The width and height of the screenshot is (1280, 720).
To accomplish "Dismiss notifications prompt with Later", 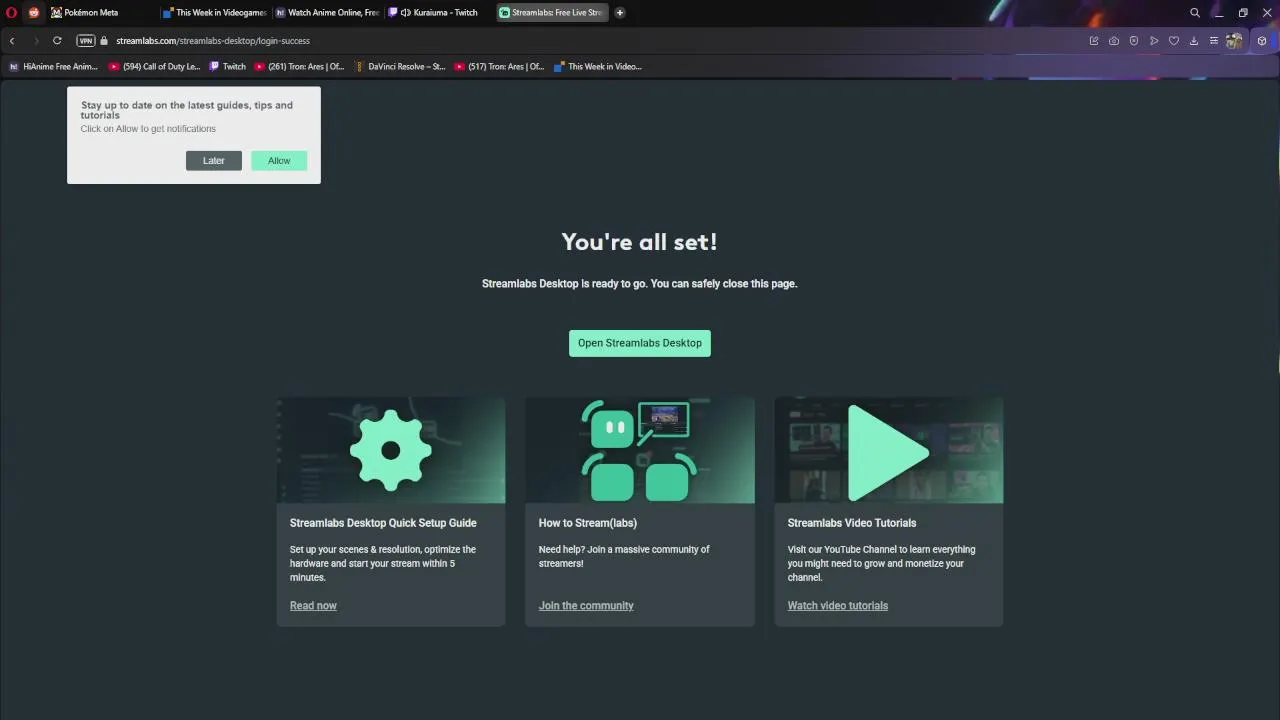I will tap(214, 161).
